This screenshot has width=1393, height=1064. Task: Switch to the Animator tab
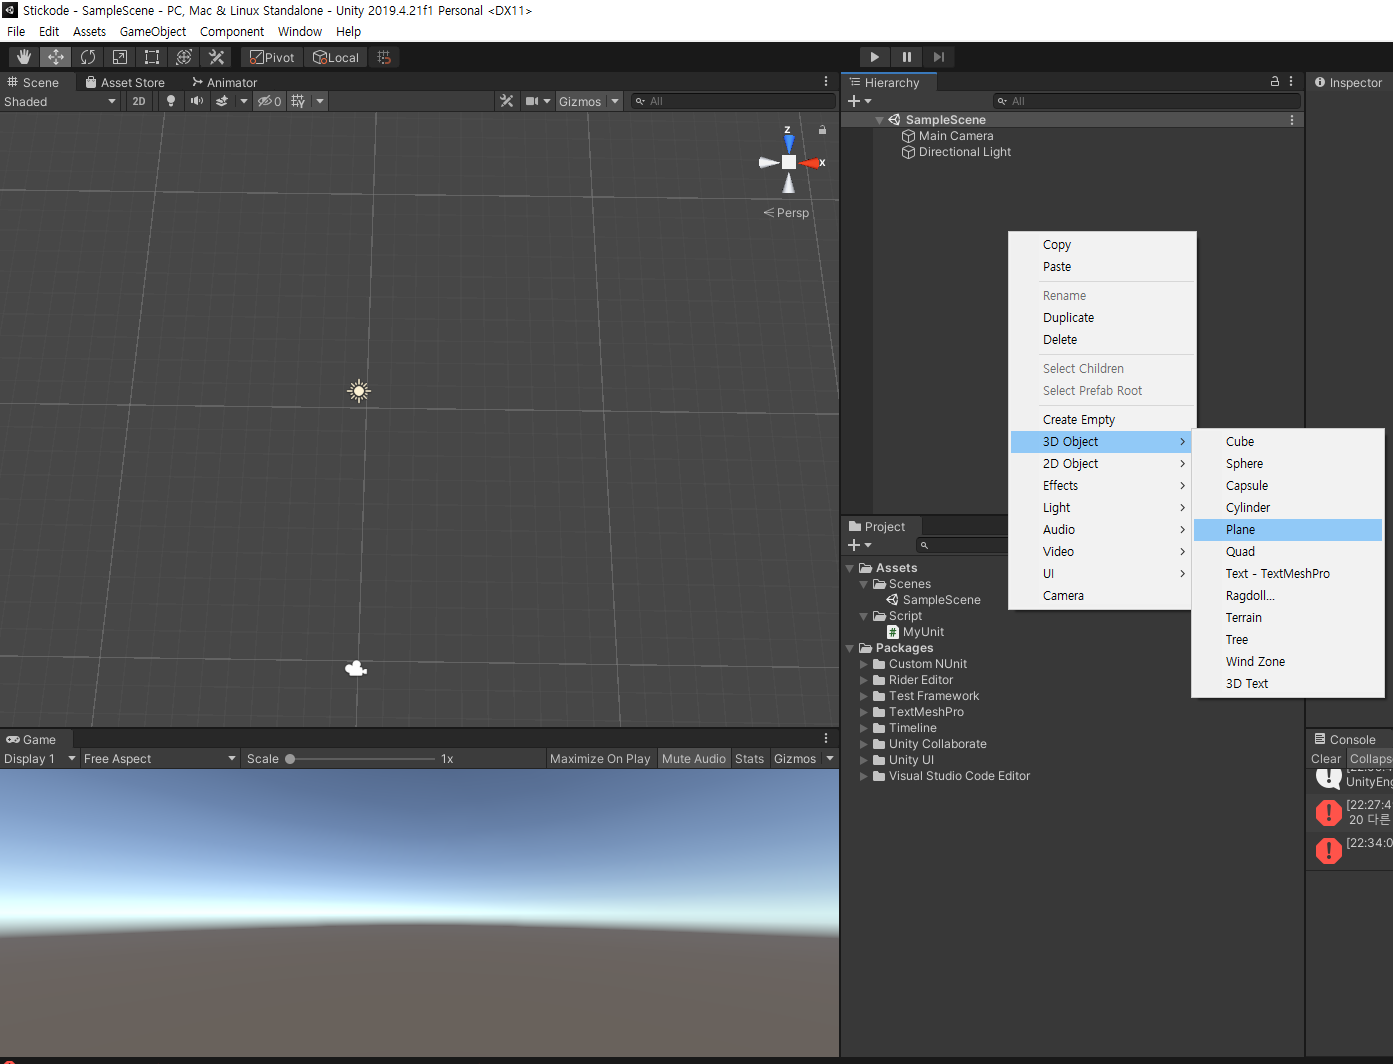click(x=225, y=82)
